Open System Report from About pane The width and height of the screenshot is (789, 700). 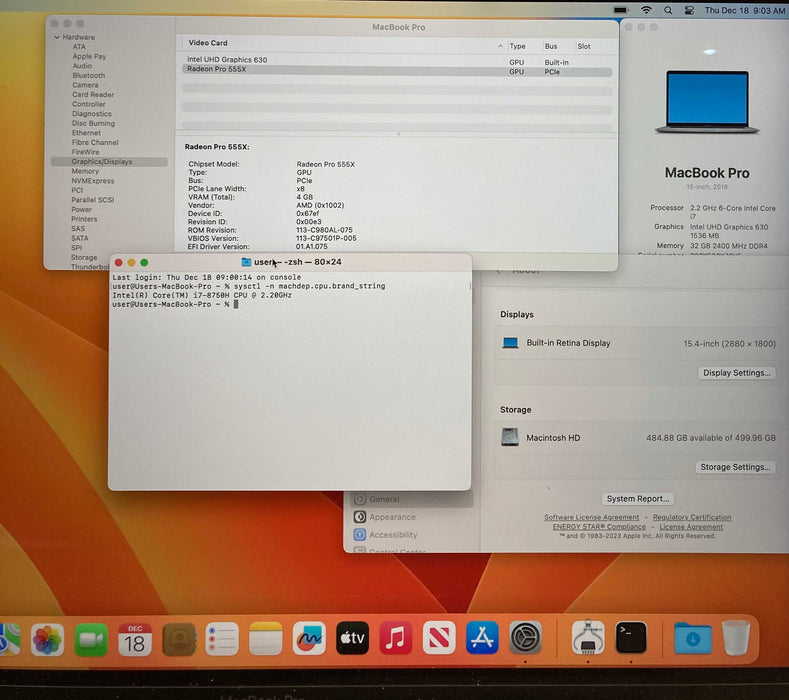click(x=638, y=499)
